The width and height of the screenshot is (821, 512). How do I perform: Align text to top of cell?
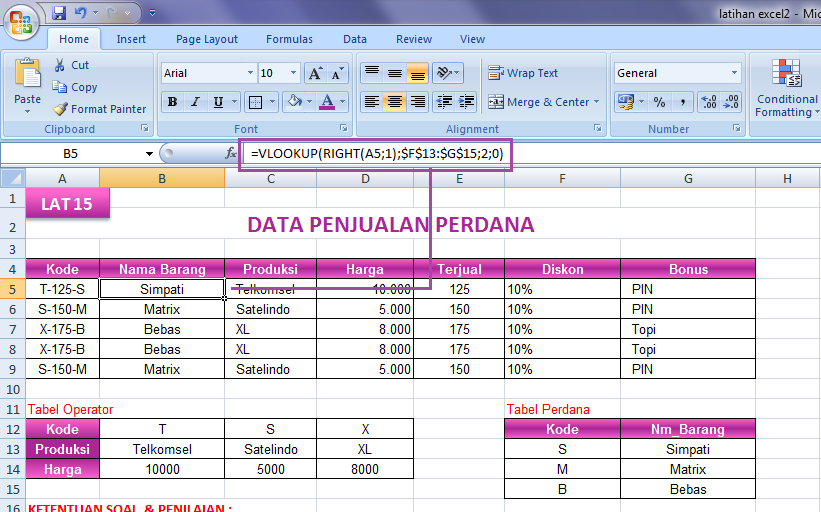tap(372, 73)
